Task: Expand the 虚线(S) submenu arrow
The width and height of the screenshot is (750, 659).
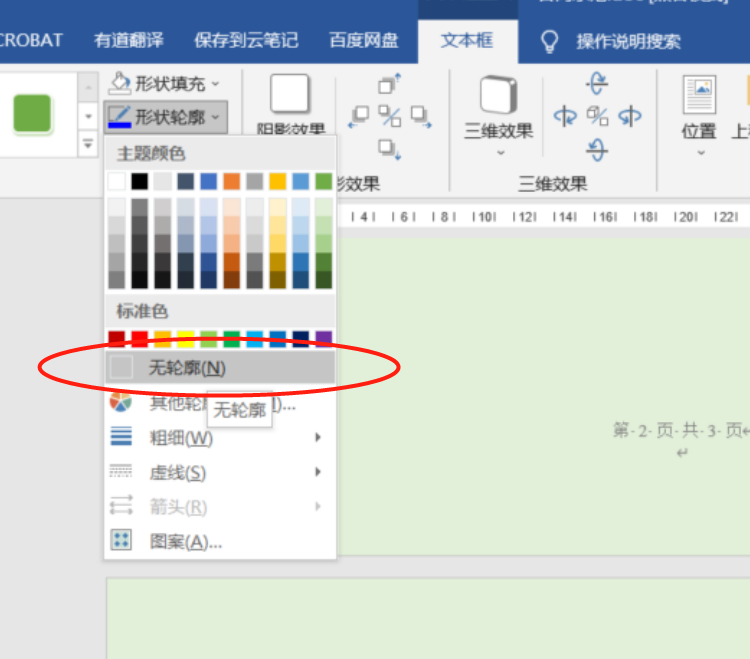Action: point(318,472)
